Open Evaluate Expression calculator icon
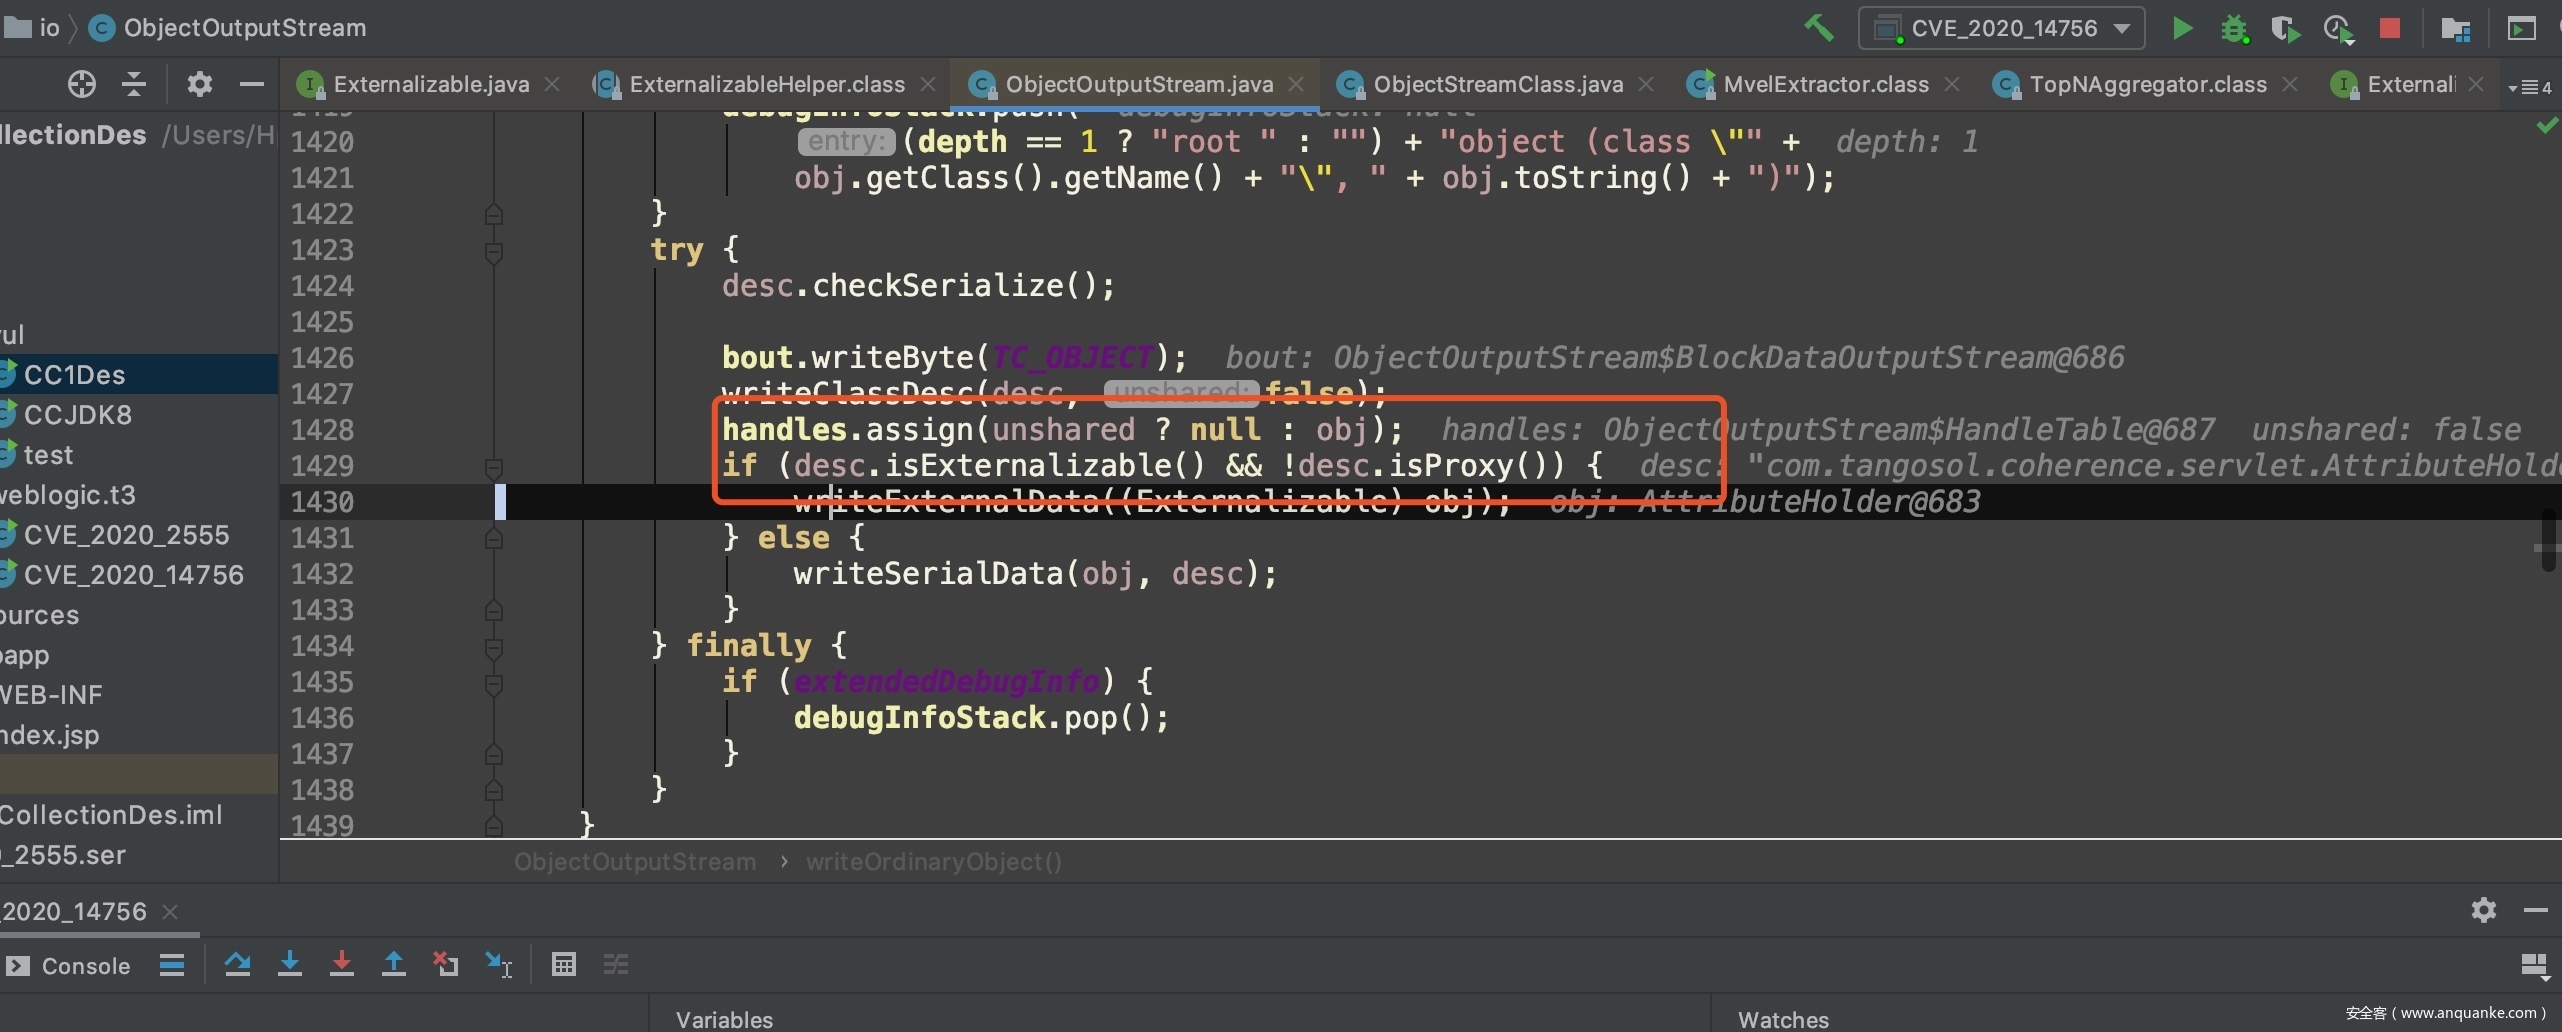 (x=564, y=964)
